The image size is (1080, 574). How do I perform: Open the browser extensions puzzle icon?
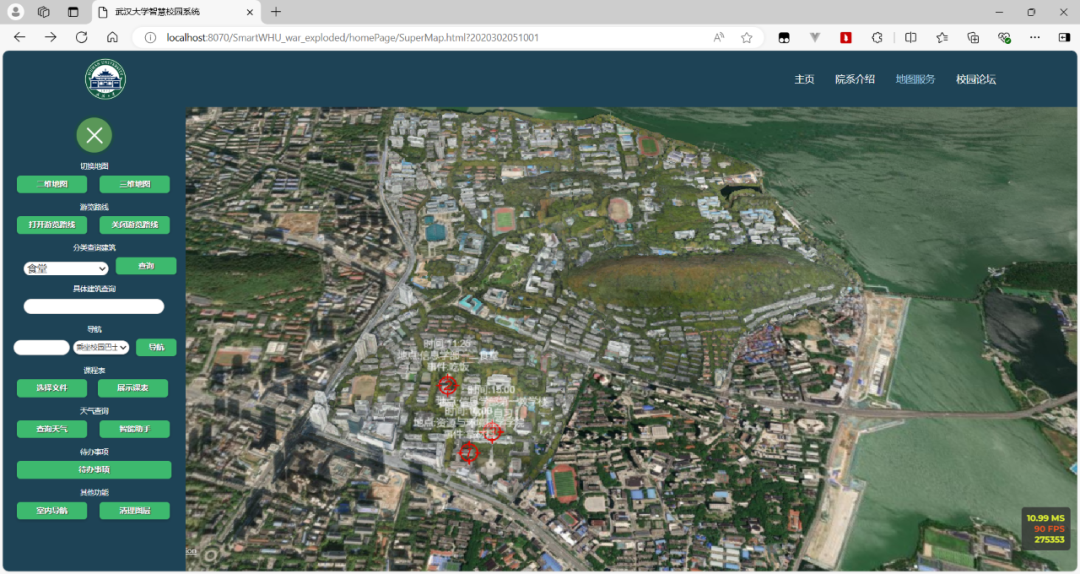(x=877, y=37)
